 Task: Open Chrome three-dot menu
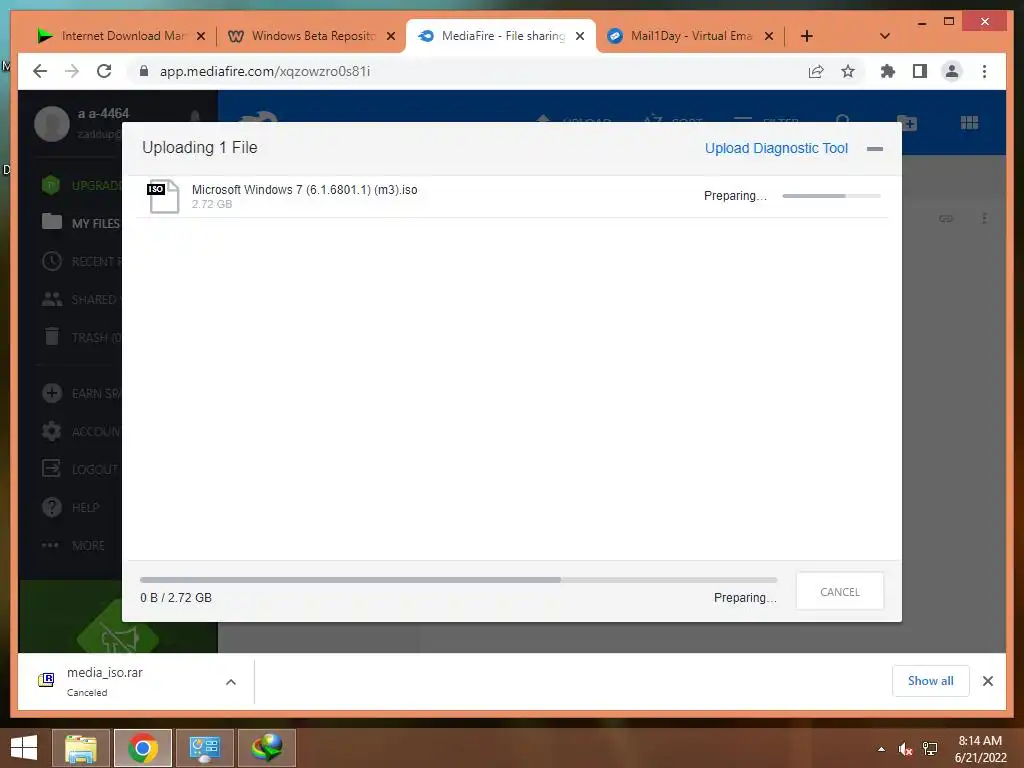pos(984,71)
